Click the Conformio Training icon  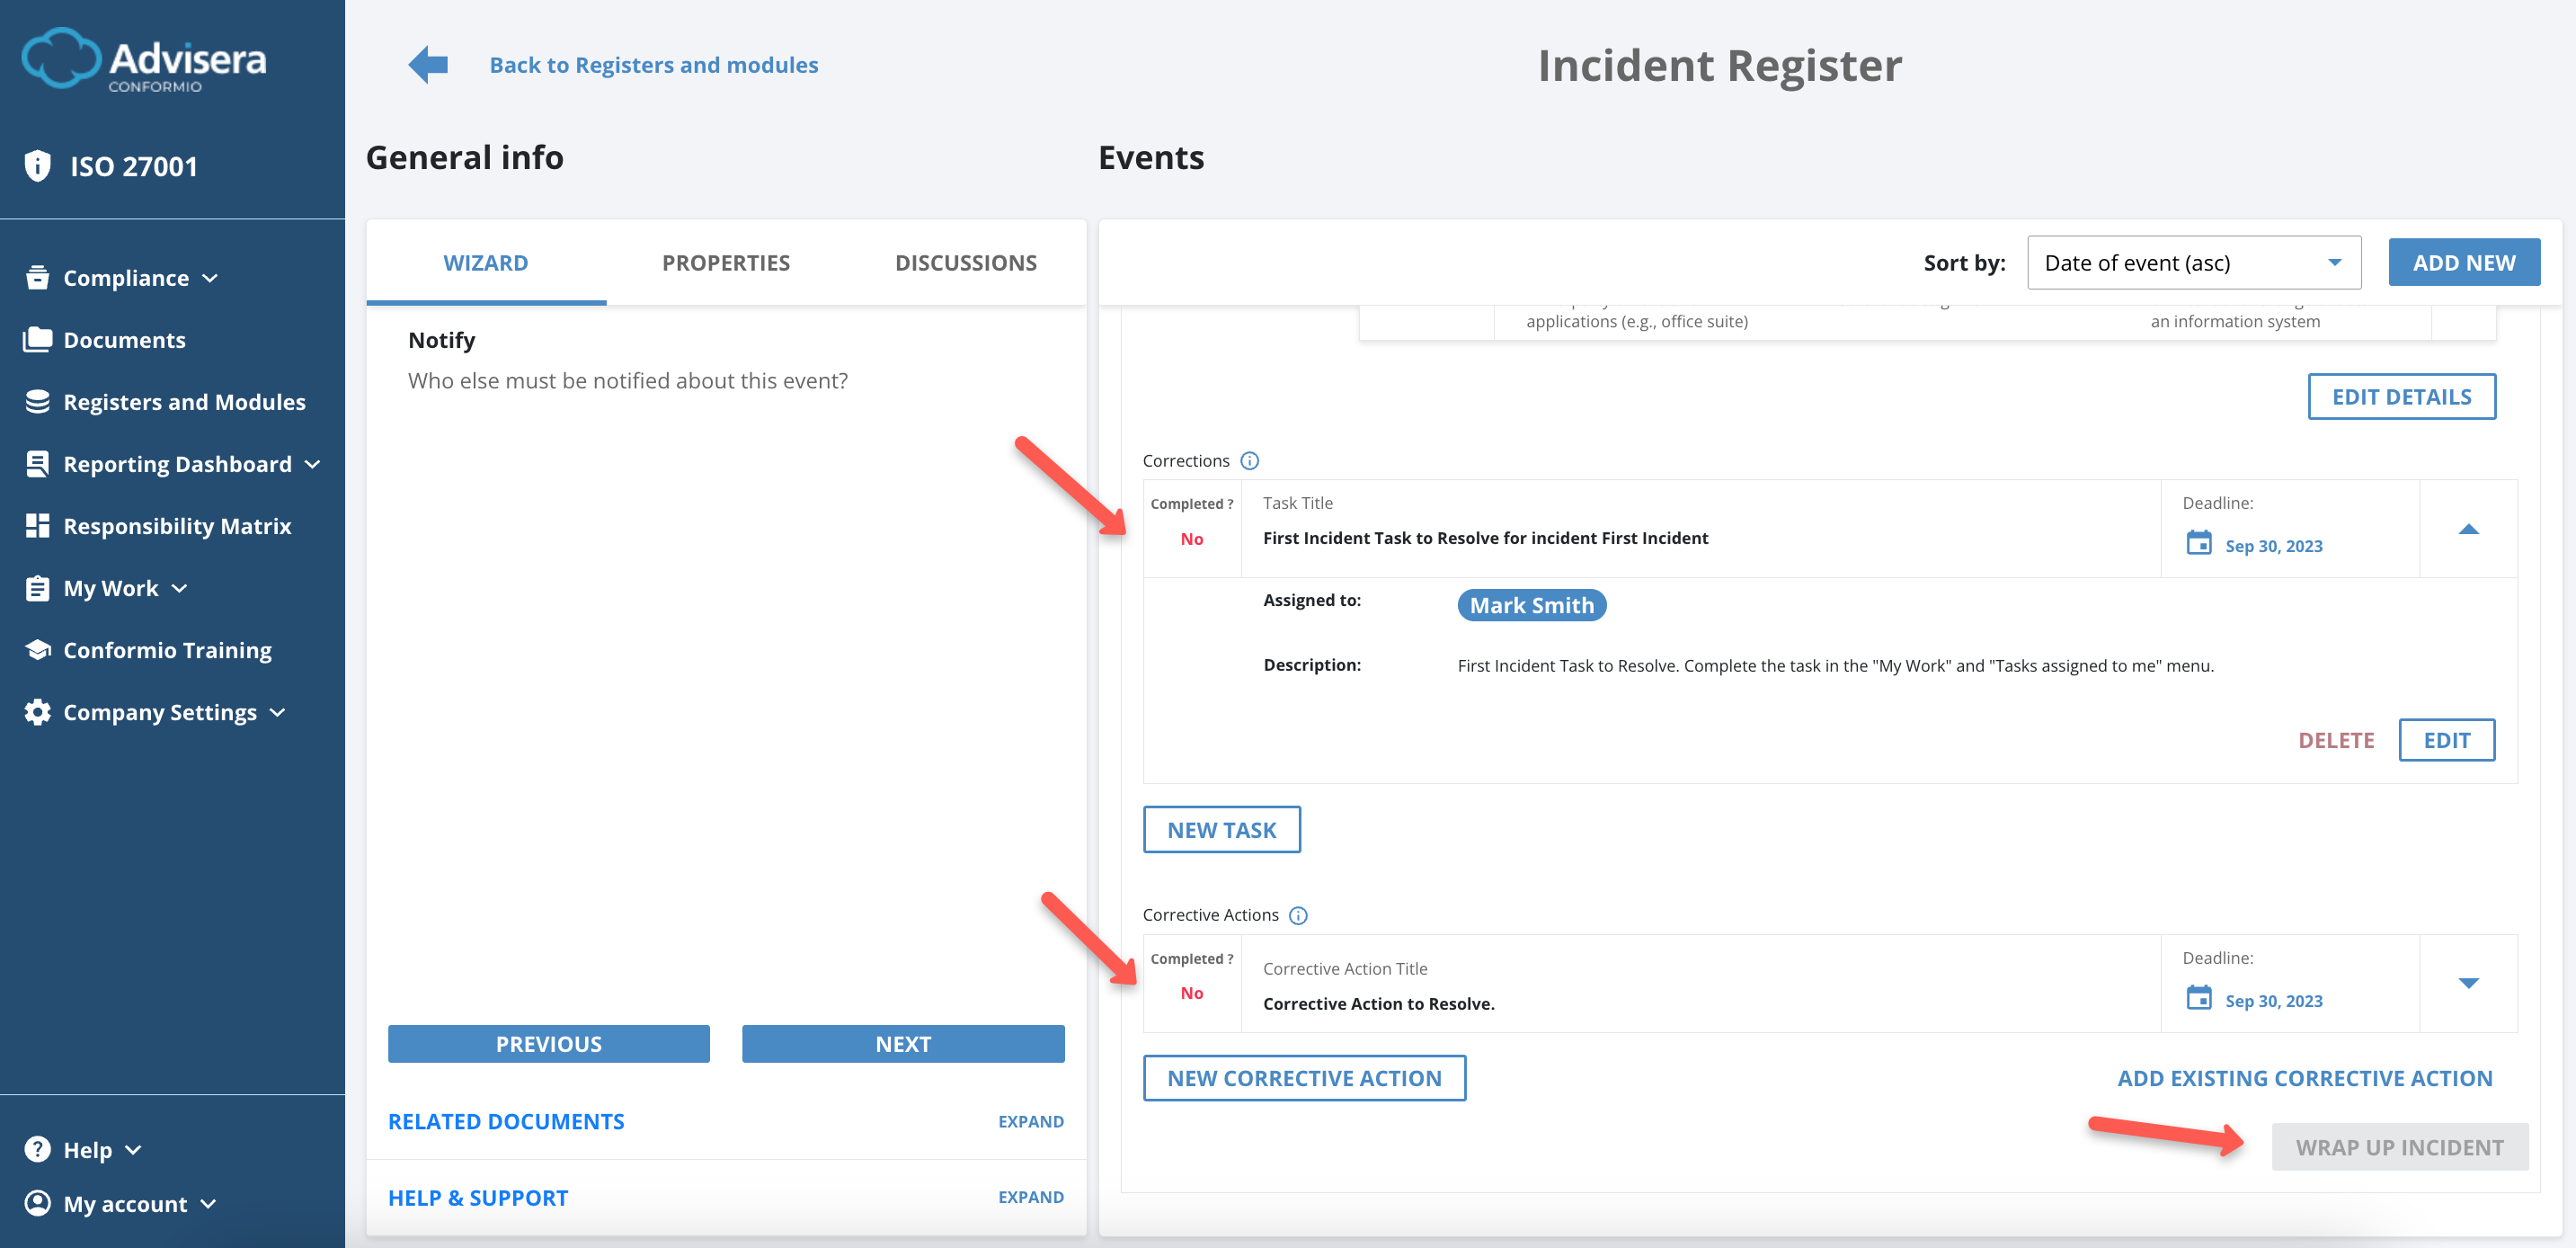(x=37, y=649)
